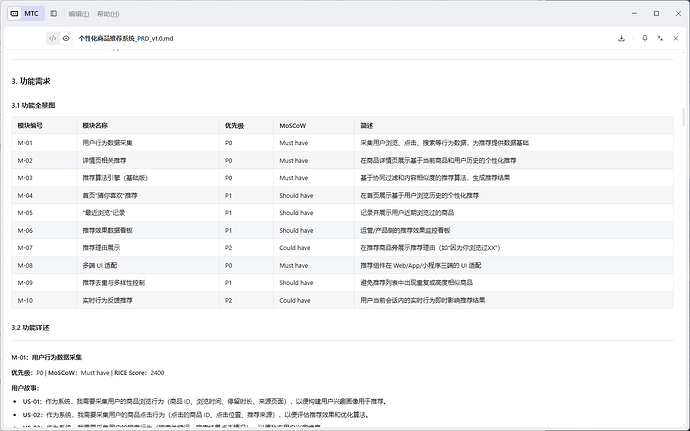690x431 pixels.
Task: Click the US-01 user story bullet
Action: click(205, 402)
